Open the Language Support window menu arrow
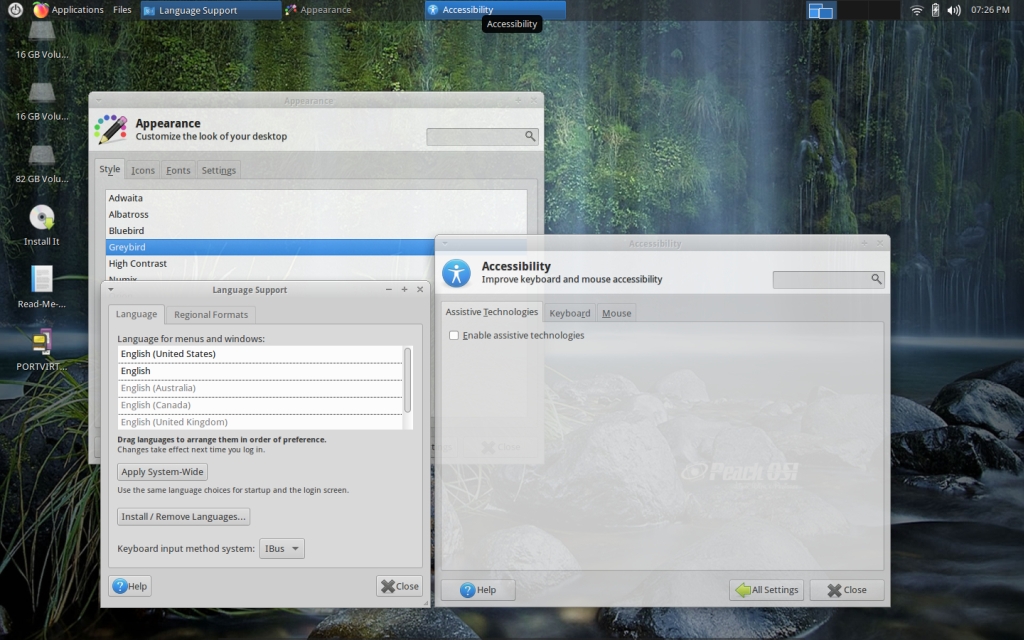Viewport: 1024px width, 640px height. pos(111,289)
